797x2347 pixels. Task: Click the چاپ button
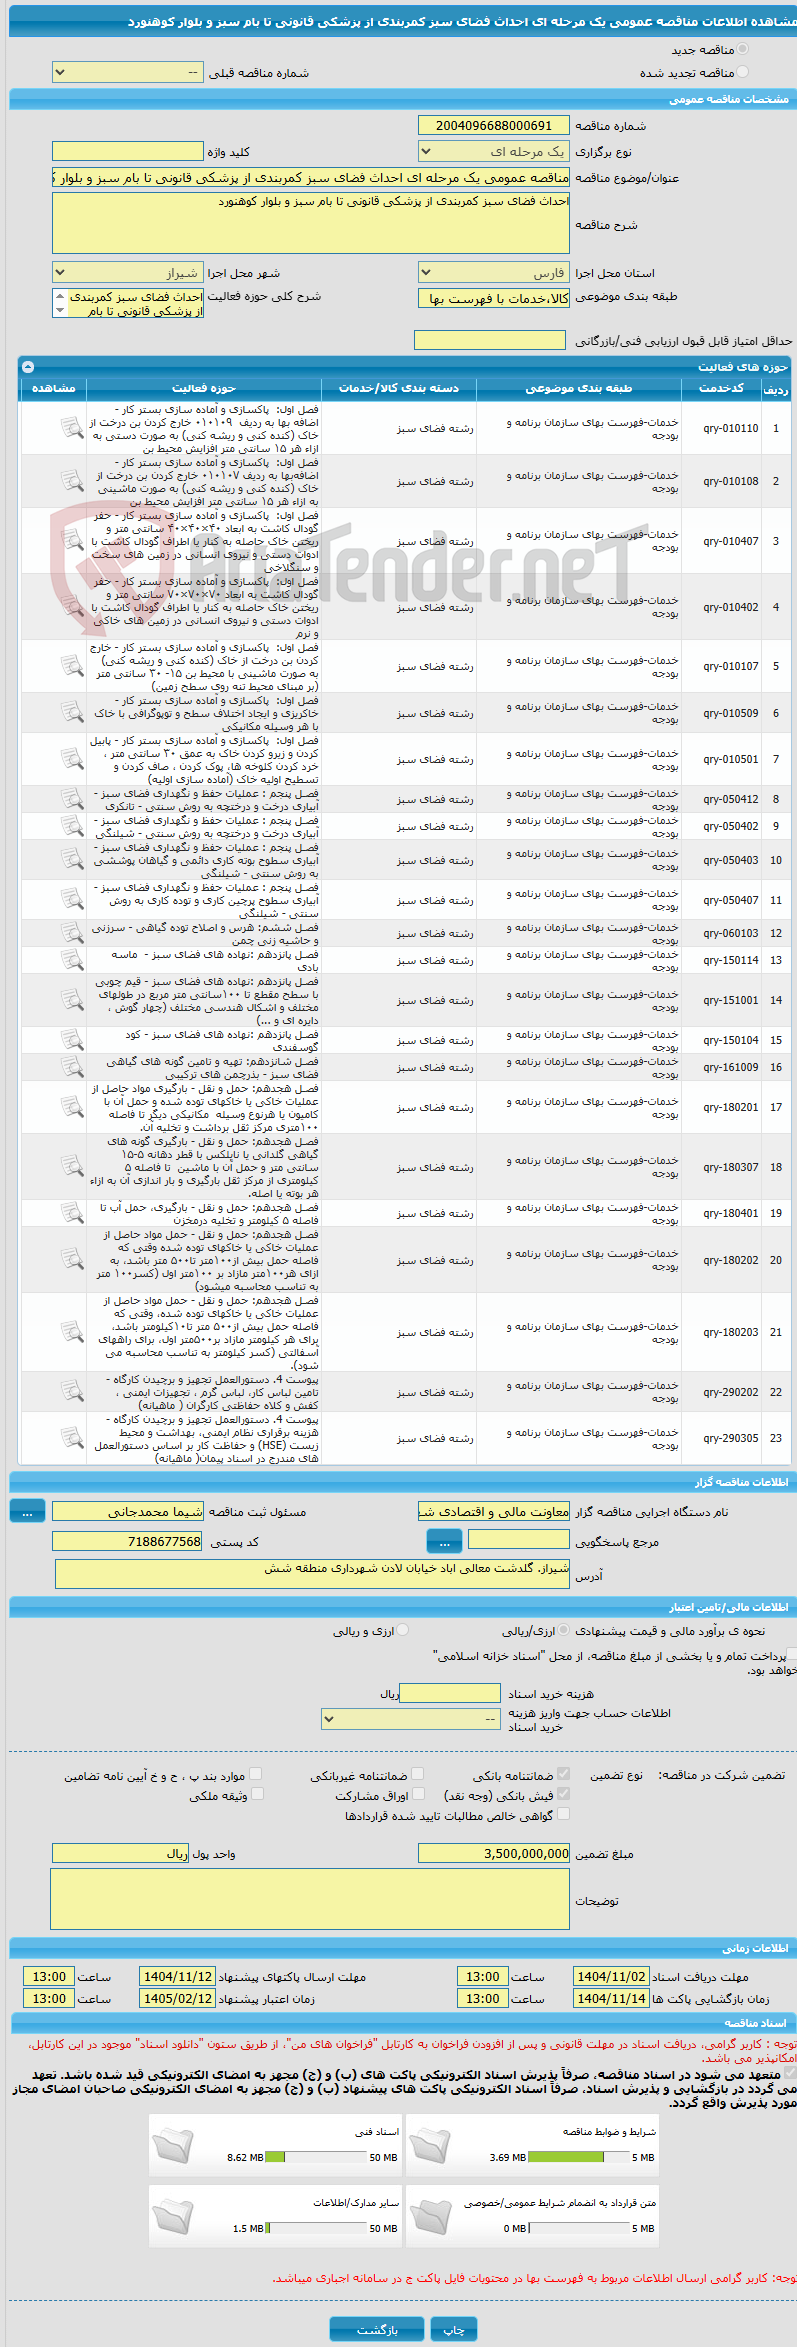[x=454, y=2329]
